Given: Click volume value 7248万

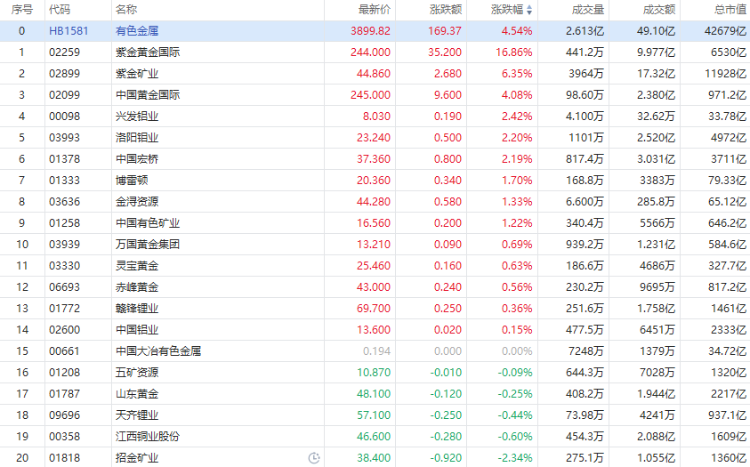Looking at the screenshot, I should click(586, 351).
